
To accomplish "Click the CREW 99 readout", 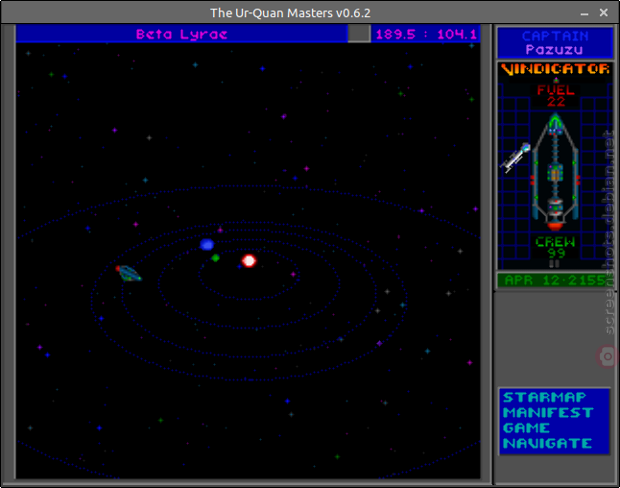I will [x=556, y=247].
